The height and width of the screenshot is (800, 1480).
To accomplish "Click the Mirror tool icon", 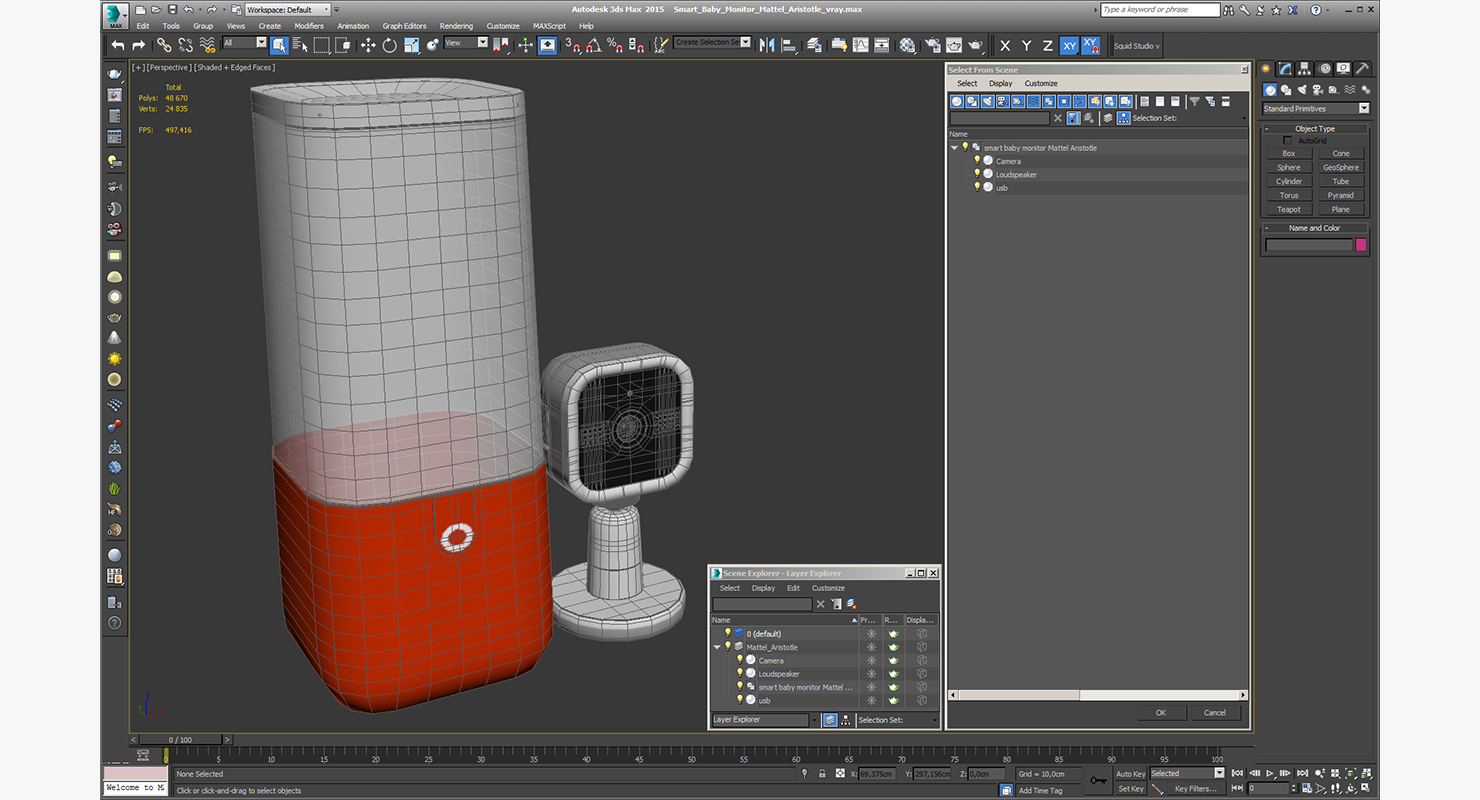I will coord(767,45).
